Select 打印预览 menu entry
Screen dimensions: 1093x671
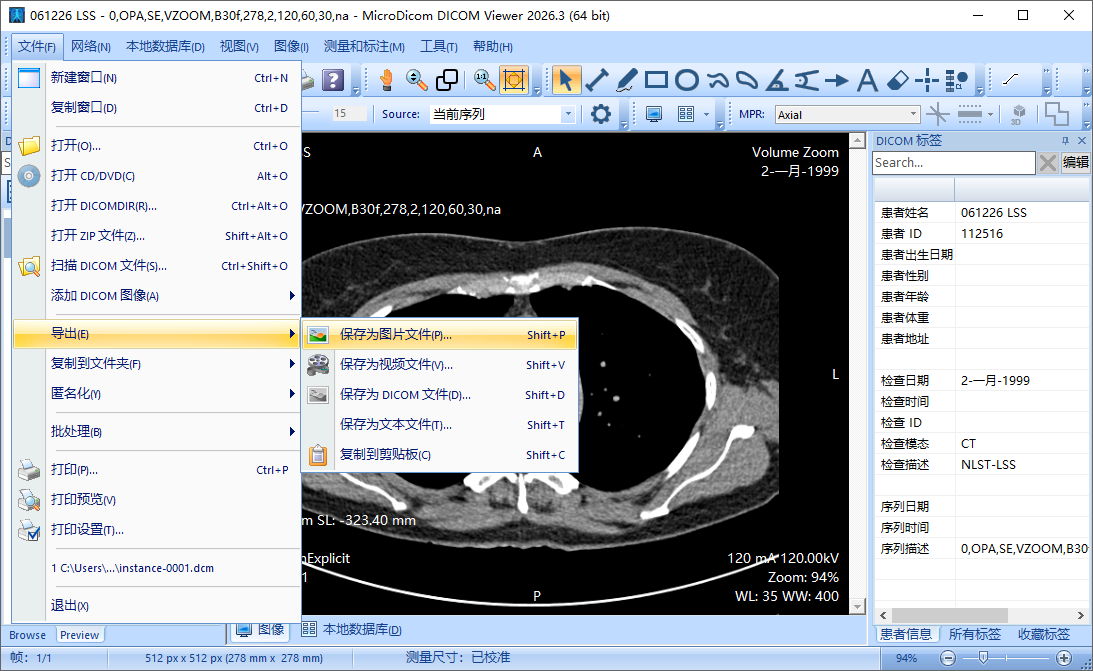(158, 500)
